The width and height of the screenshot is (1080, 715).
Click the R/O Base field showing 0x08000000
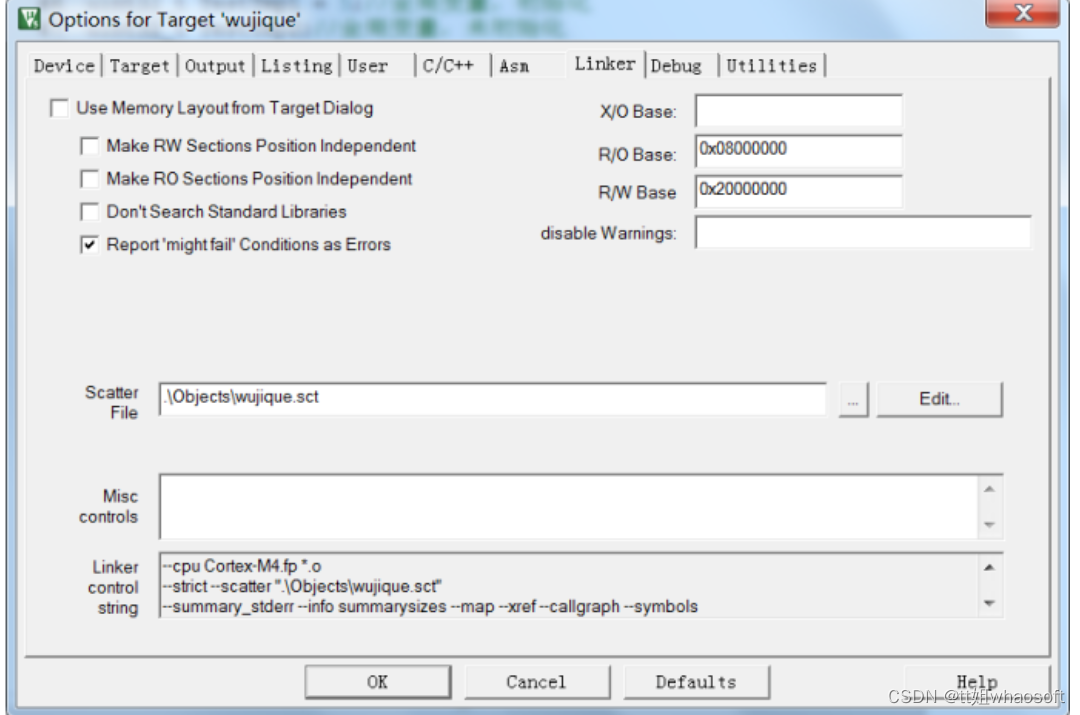798,151
